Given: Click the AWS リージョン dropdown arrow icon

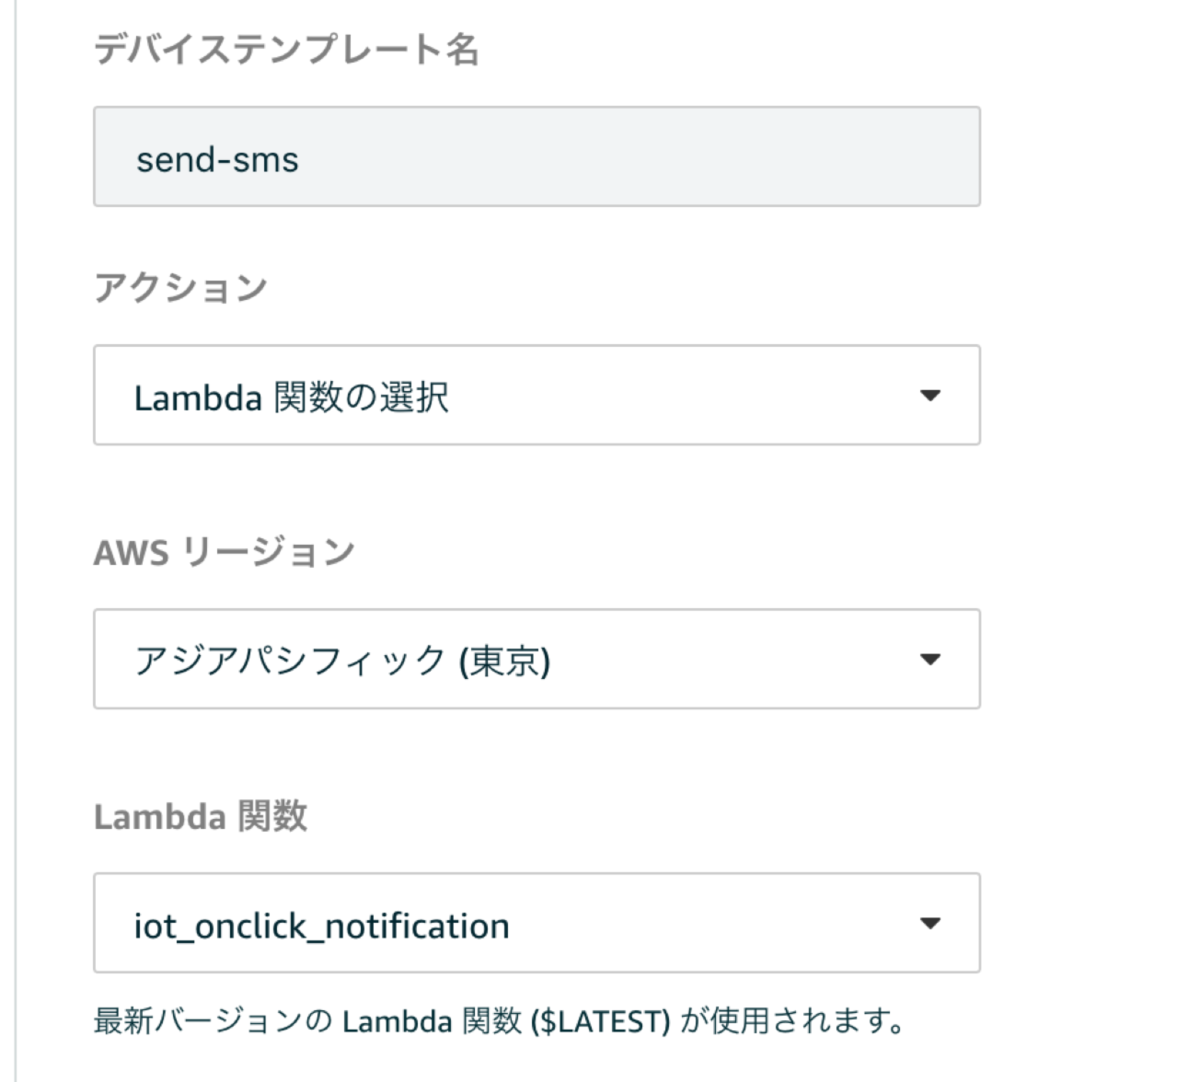Looking at the screenshot, I should click(x=932, y=659).
